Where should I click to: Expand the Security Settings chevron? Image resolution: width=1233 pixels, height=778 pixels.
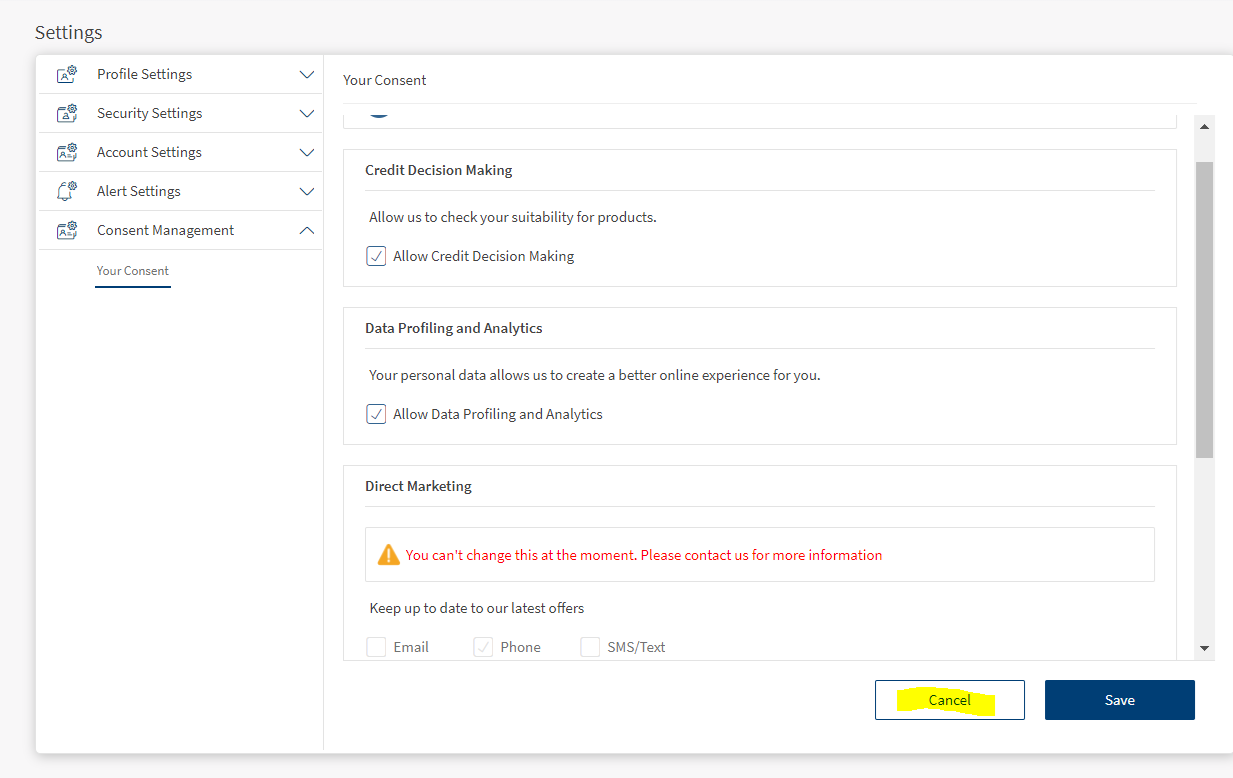click(x=307, y=114)
